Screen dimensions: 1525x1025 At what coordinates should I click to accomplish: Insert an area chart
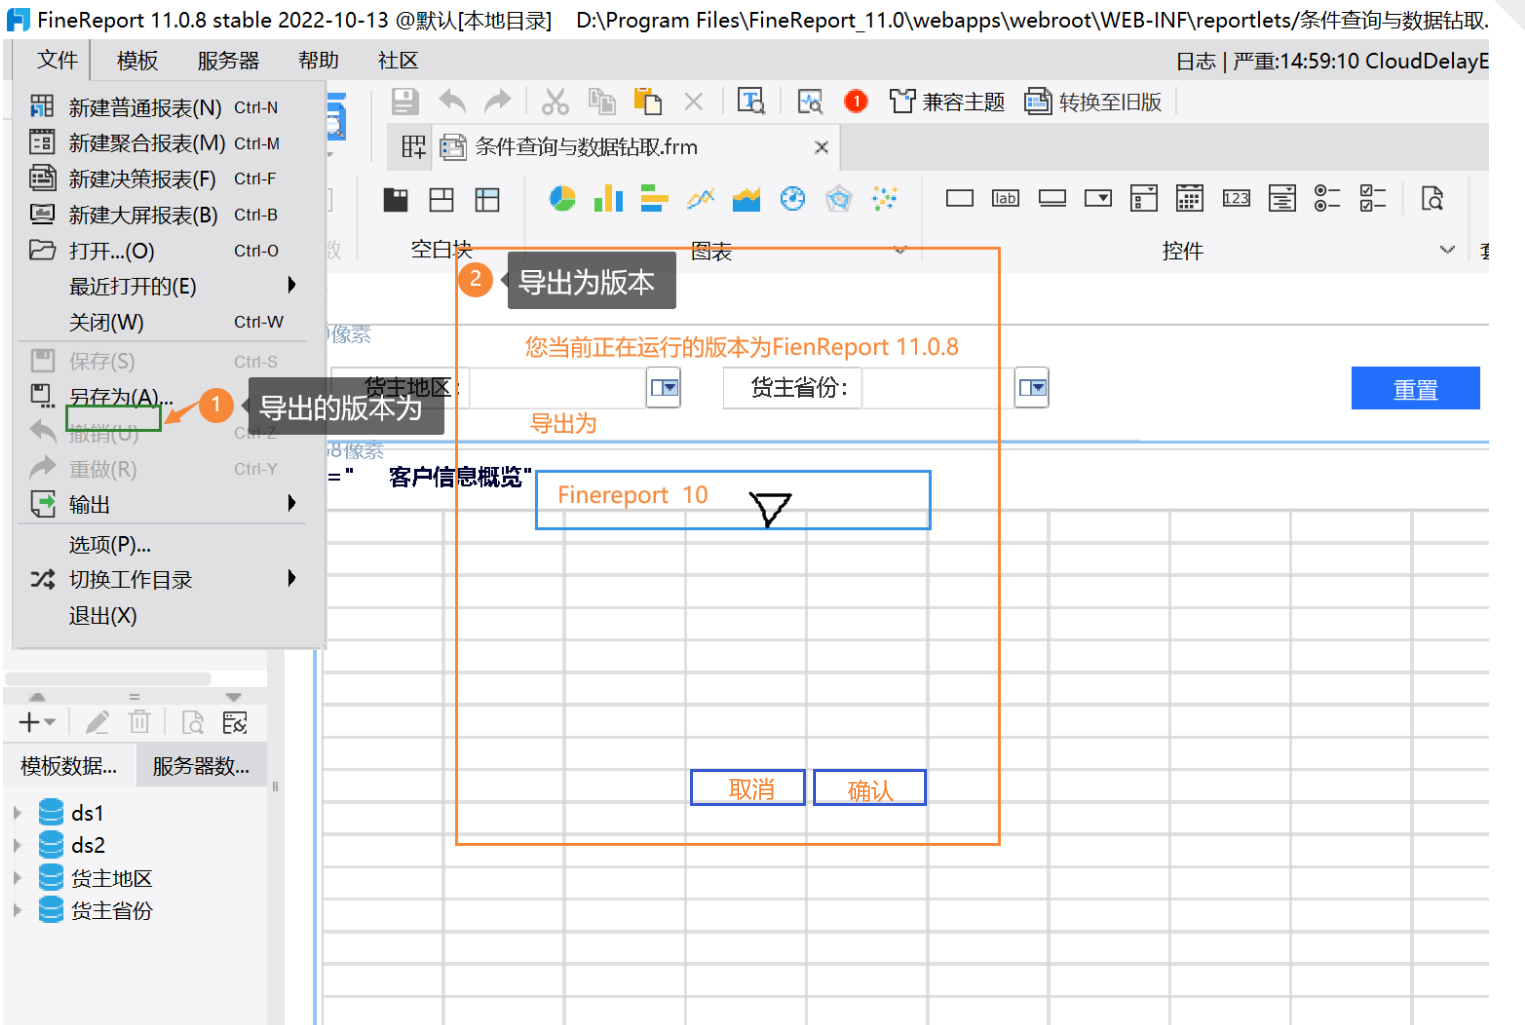pyautogui.click(x=746, y=199)
